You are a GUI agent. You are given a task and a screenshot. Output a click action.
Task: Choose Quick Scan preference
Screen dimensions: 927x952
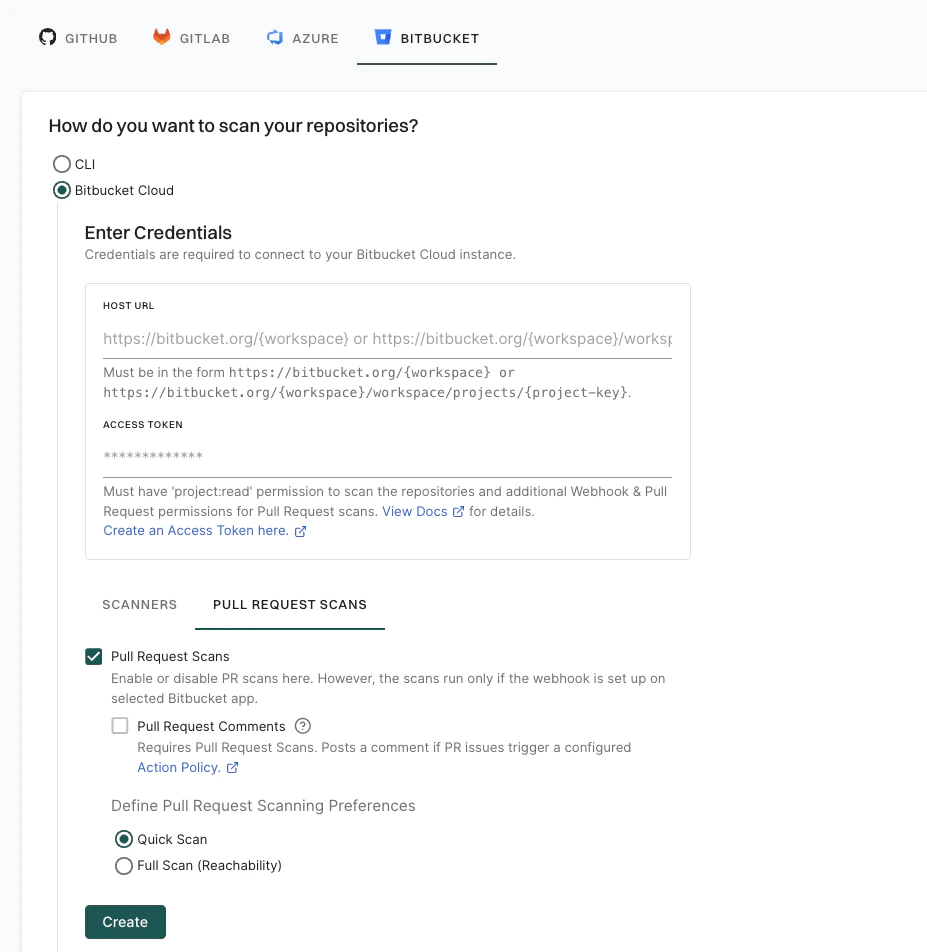point(124,839)
